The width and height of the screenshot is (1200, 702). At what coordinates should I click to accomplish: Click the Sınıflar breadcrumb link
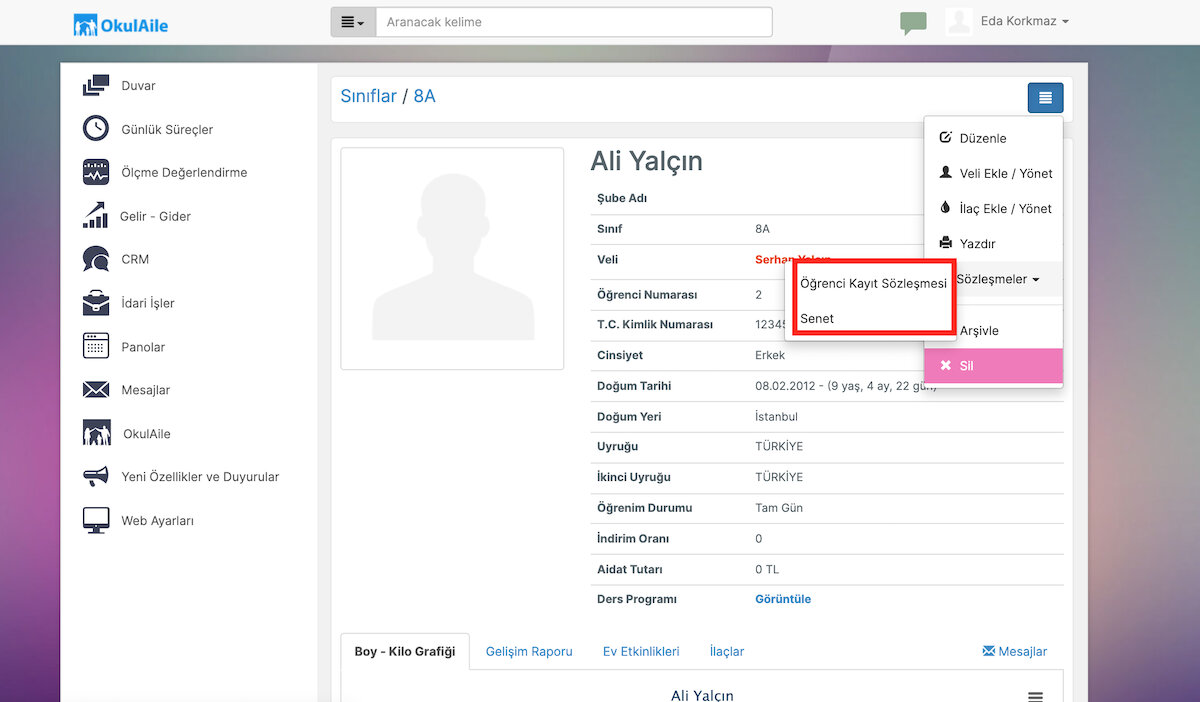[x=369, y=96]
